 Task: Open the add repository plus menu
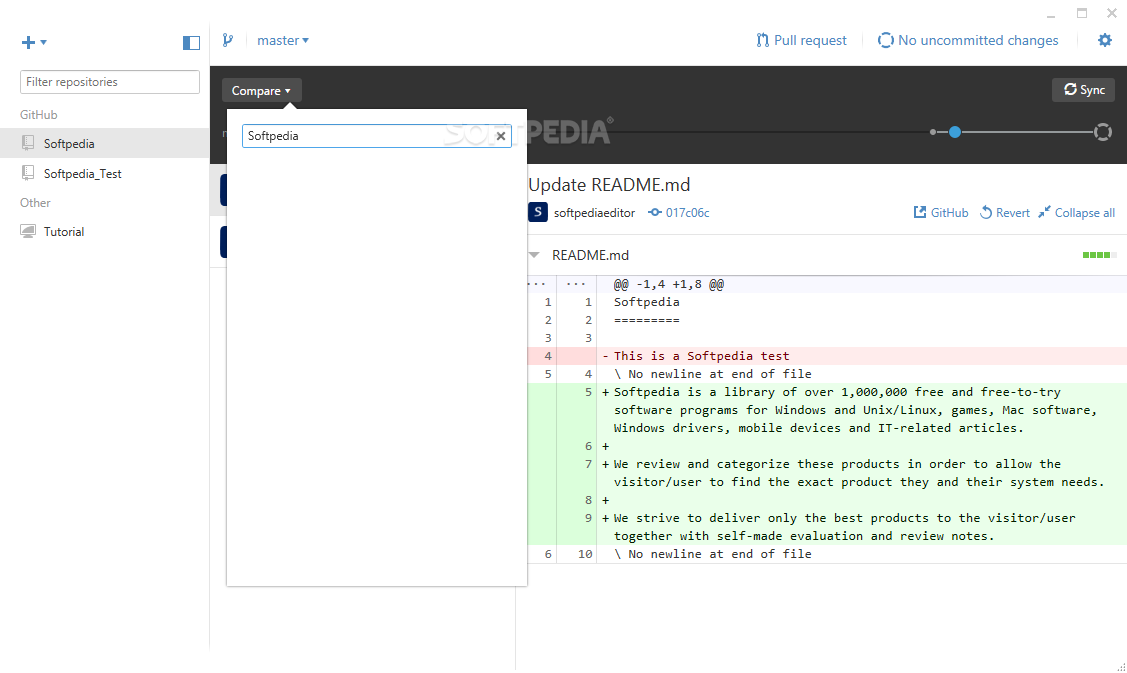[34, 42]
